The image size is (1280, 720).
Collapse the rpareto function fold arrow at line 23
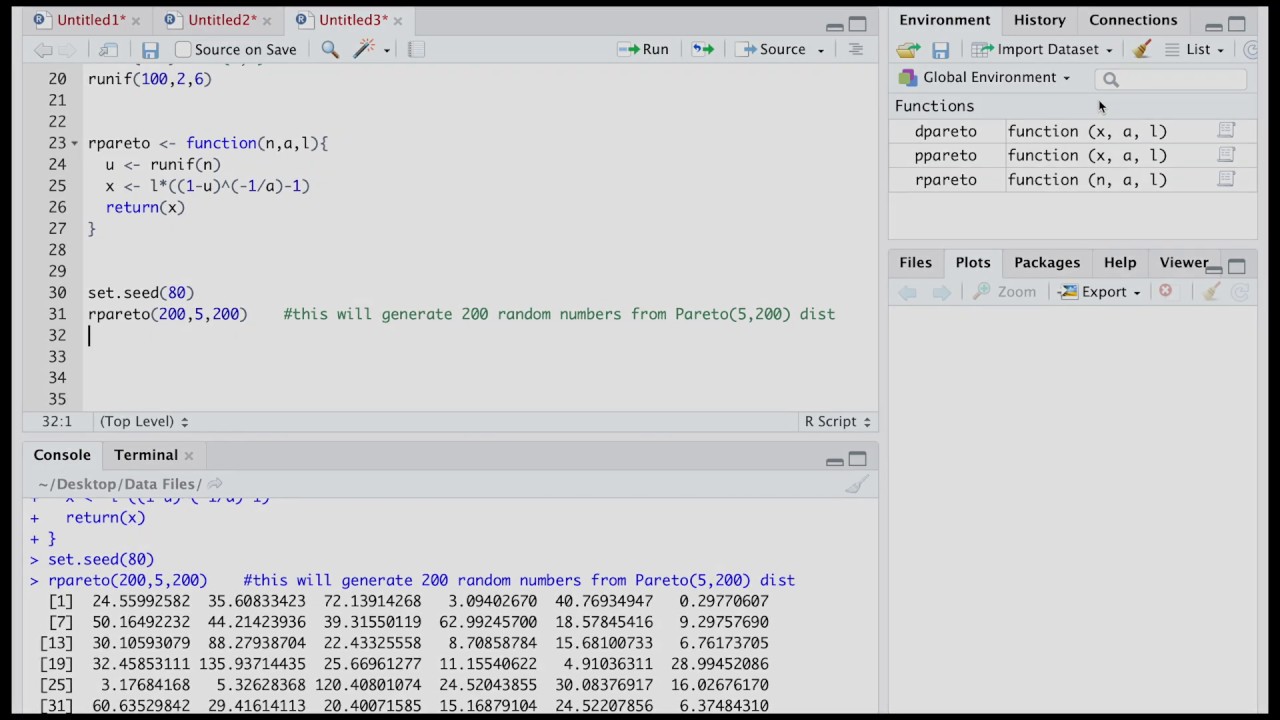(74, 144)
